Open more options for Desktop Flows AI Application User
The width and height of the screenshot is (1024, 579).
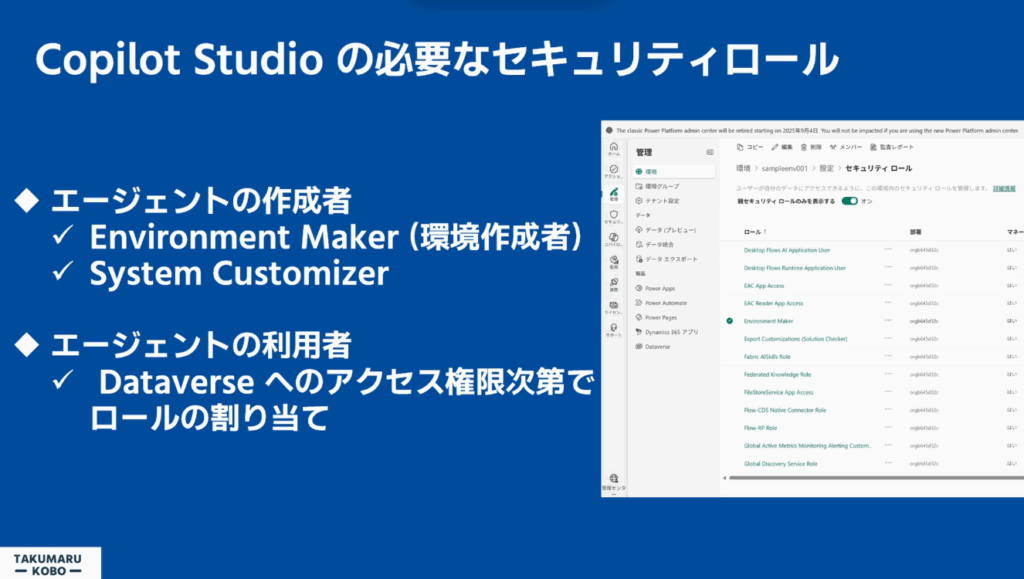[888, 250]
